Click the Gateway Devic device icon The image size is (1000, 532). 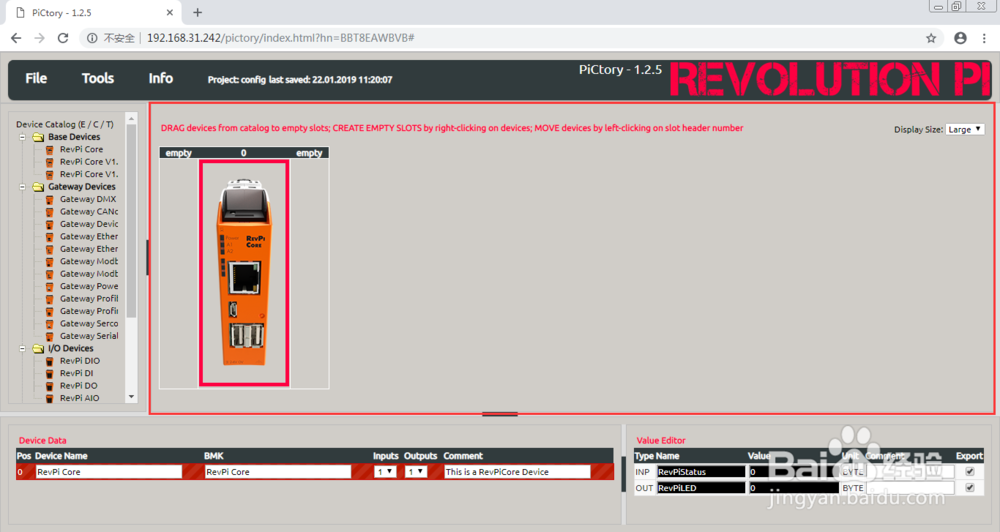click(50, 225)
